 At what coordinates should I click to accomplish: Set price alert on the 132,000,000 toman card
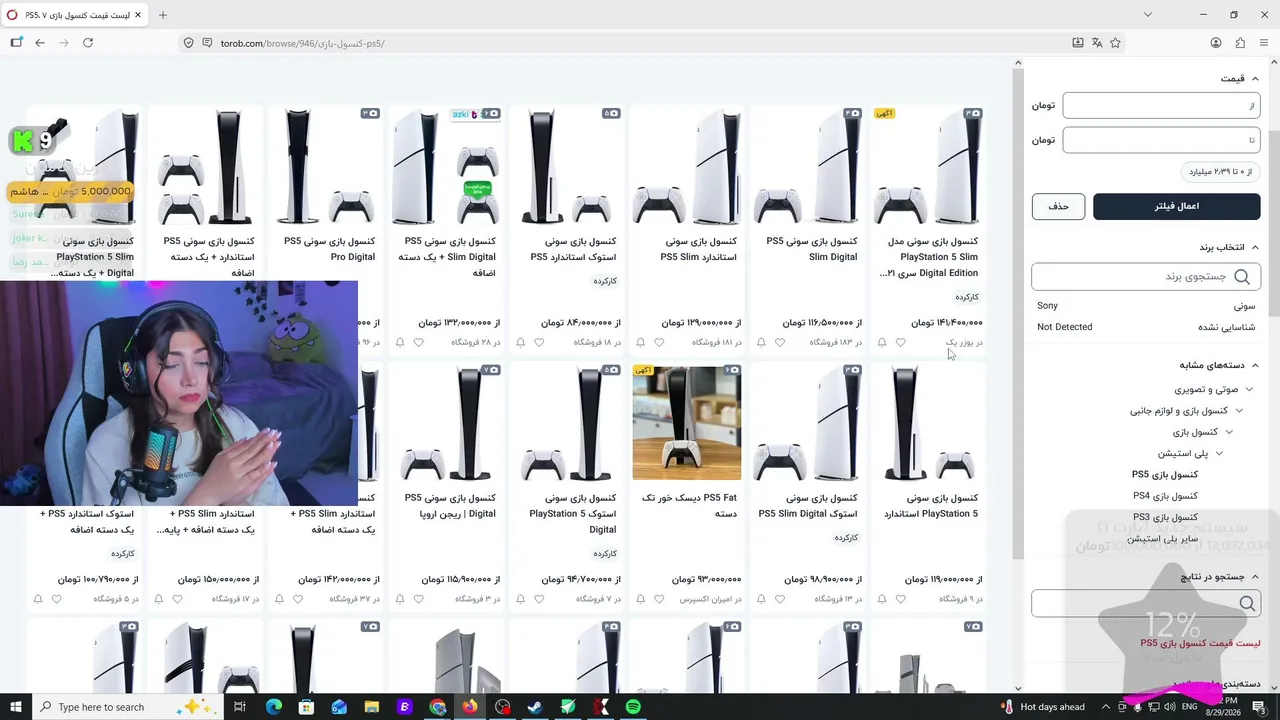(400, 342)
